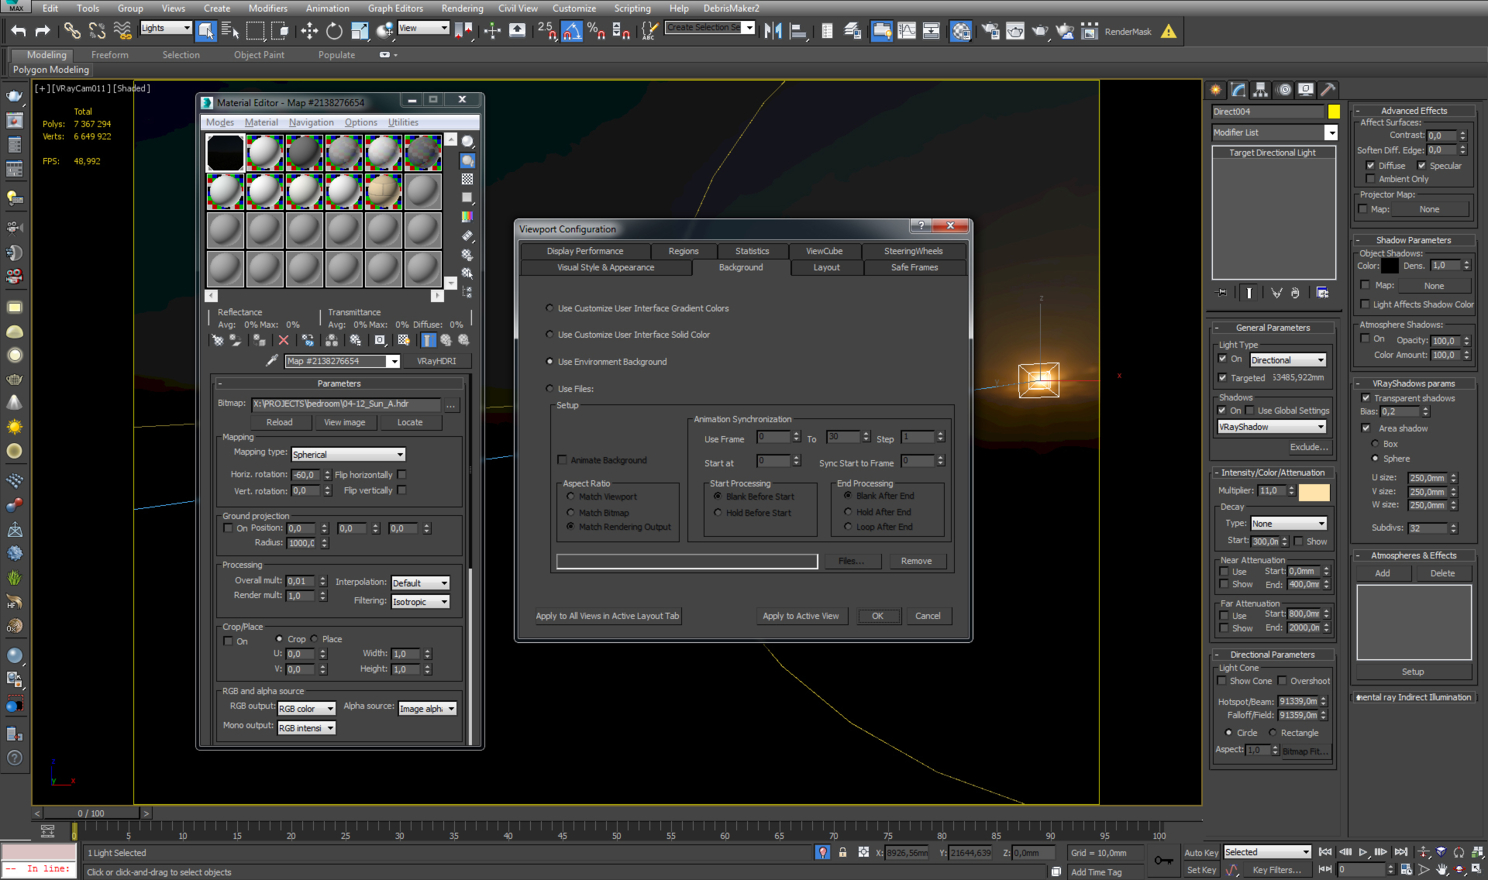Open the Utilities hammer panel tab
This screenshot has height=880, width=1488.
point(1328,90)
